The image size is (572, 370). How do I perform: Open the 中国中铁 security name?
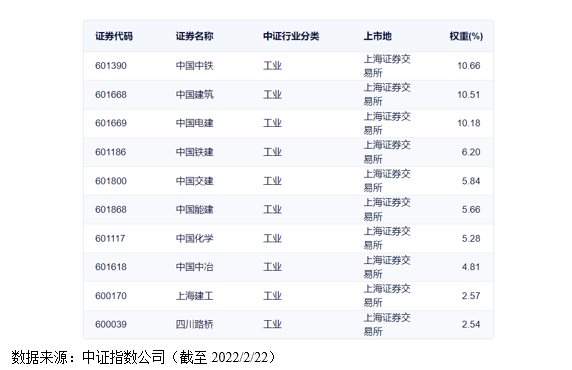(x=194, y=66)
